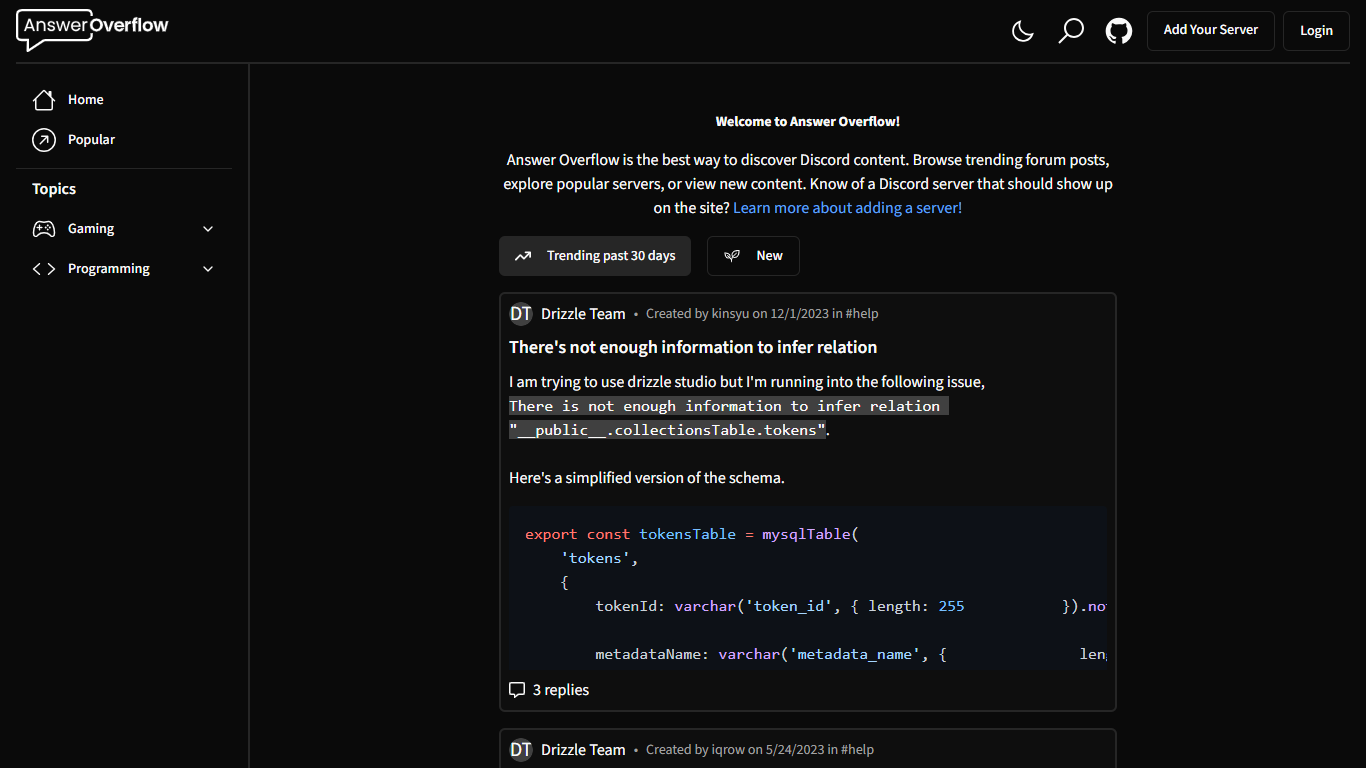The height and width of the screenshot is (768, 1366).
Task: Open Learn more about adding a server link
Action: (x=847, y=208)
